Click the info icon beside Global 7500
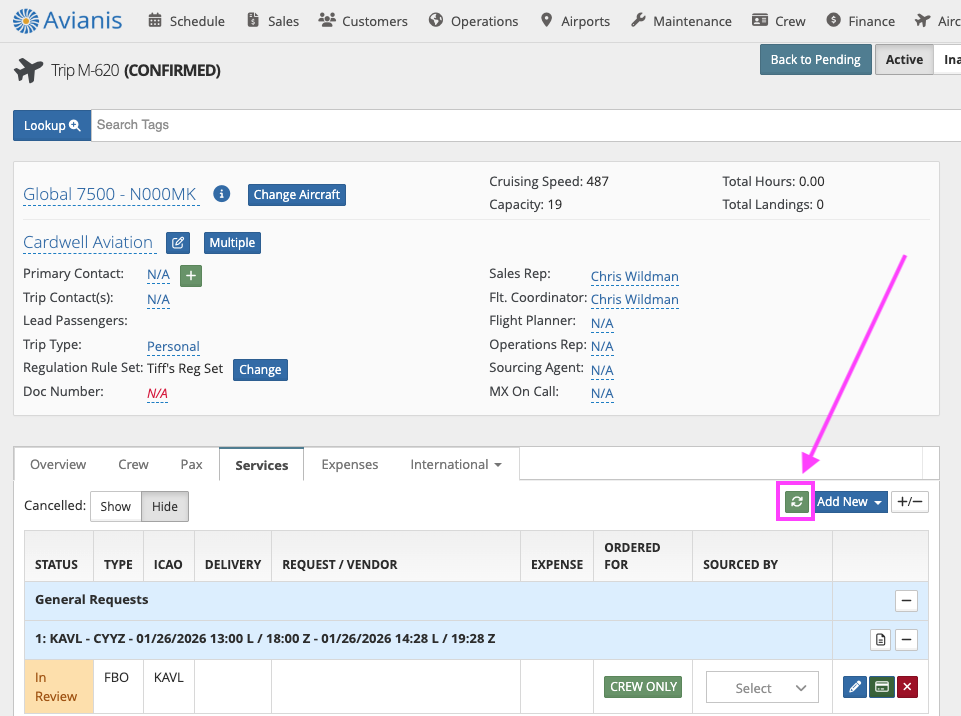Image resolution: width=961 pixels, height=716 pixels. [x=222, y=194]
